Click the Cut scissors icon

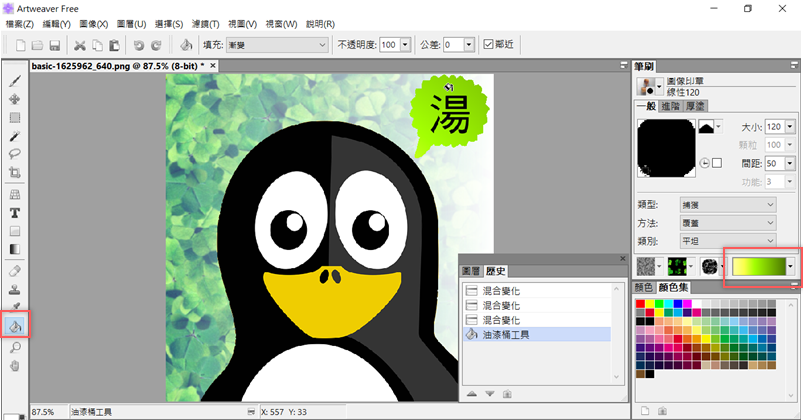(x=81, y=45)
